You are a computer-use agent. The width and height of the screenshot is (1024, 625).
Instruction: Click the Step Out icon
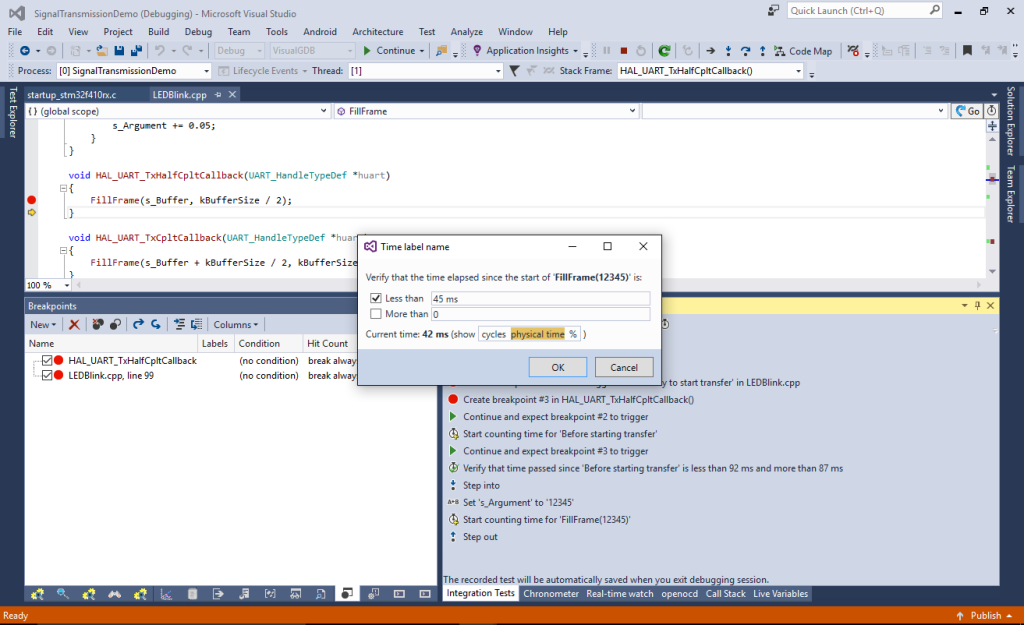[763, 49]
